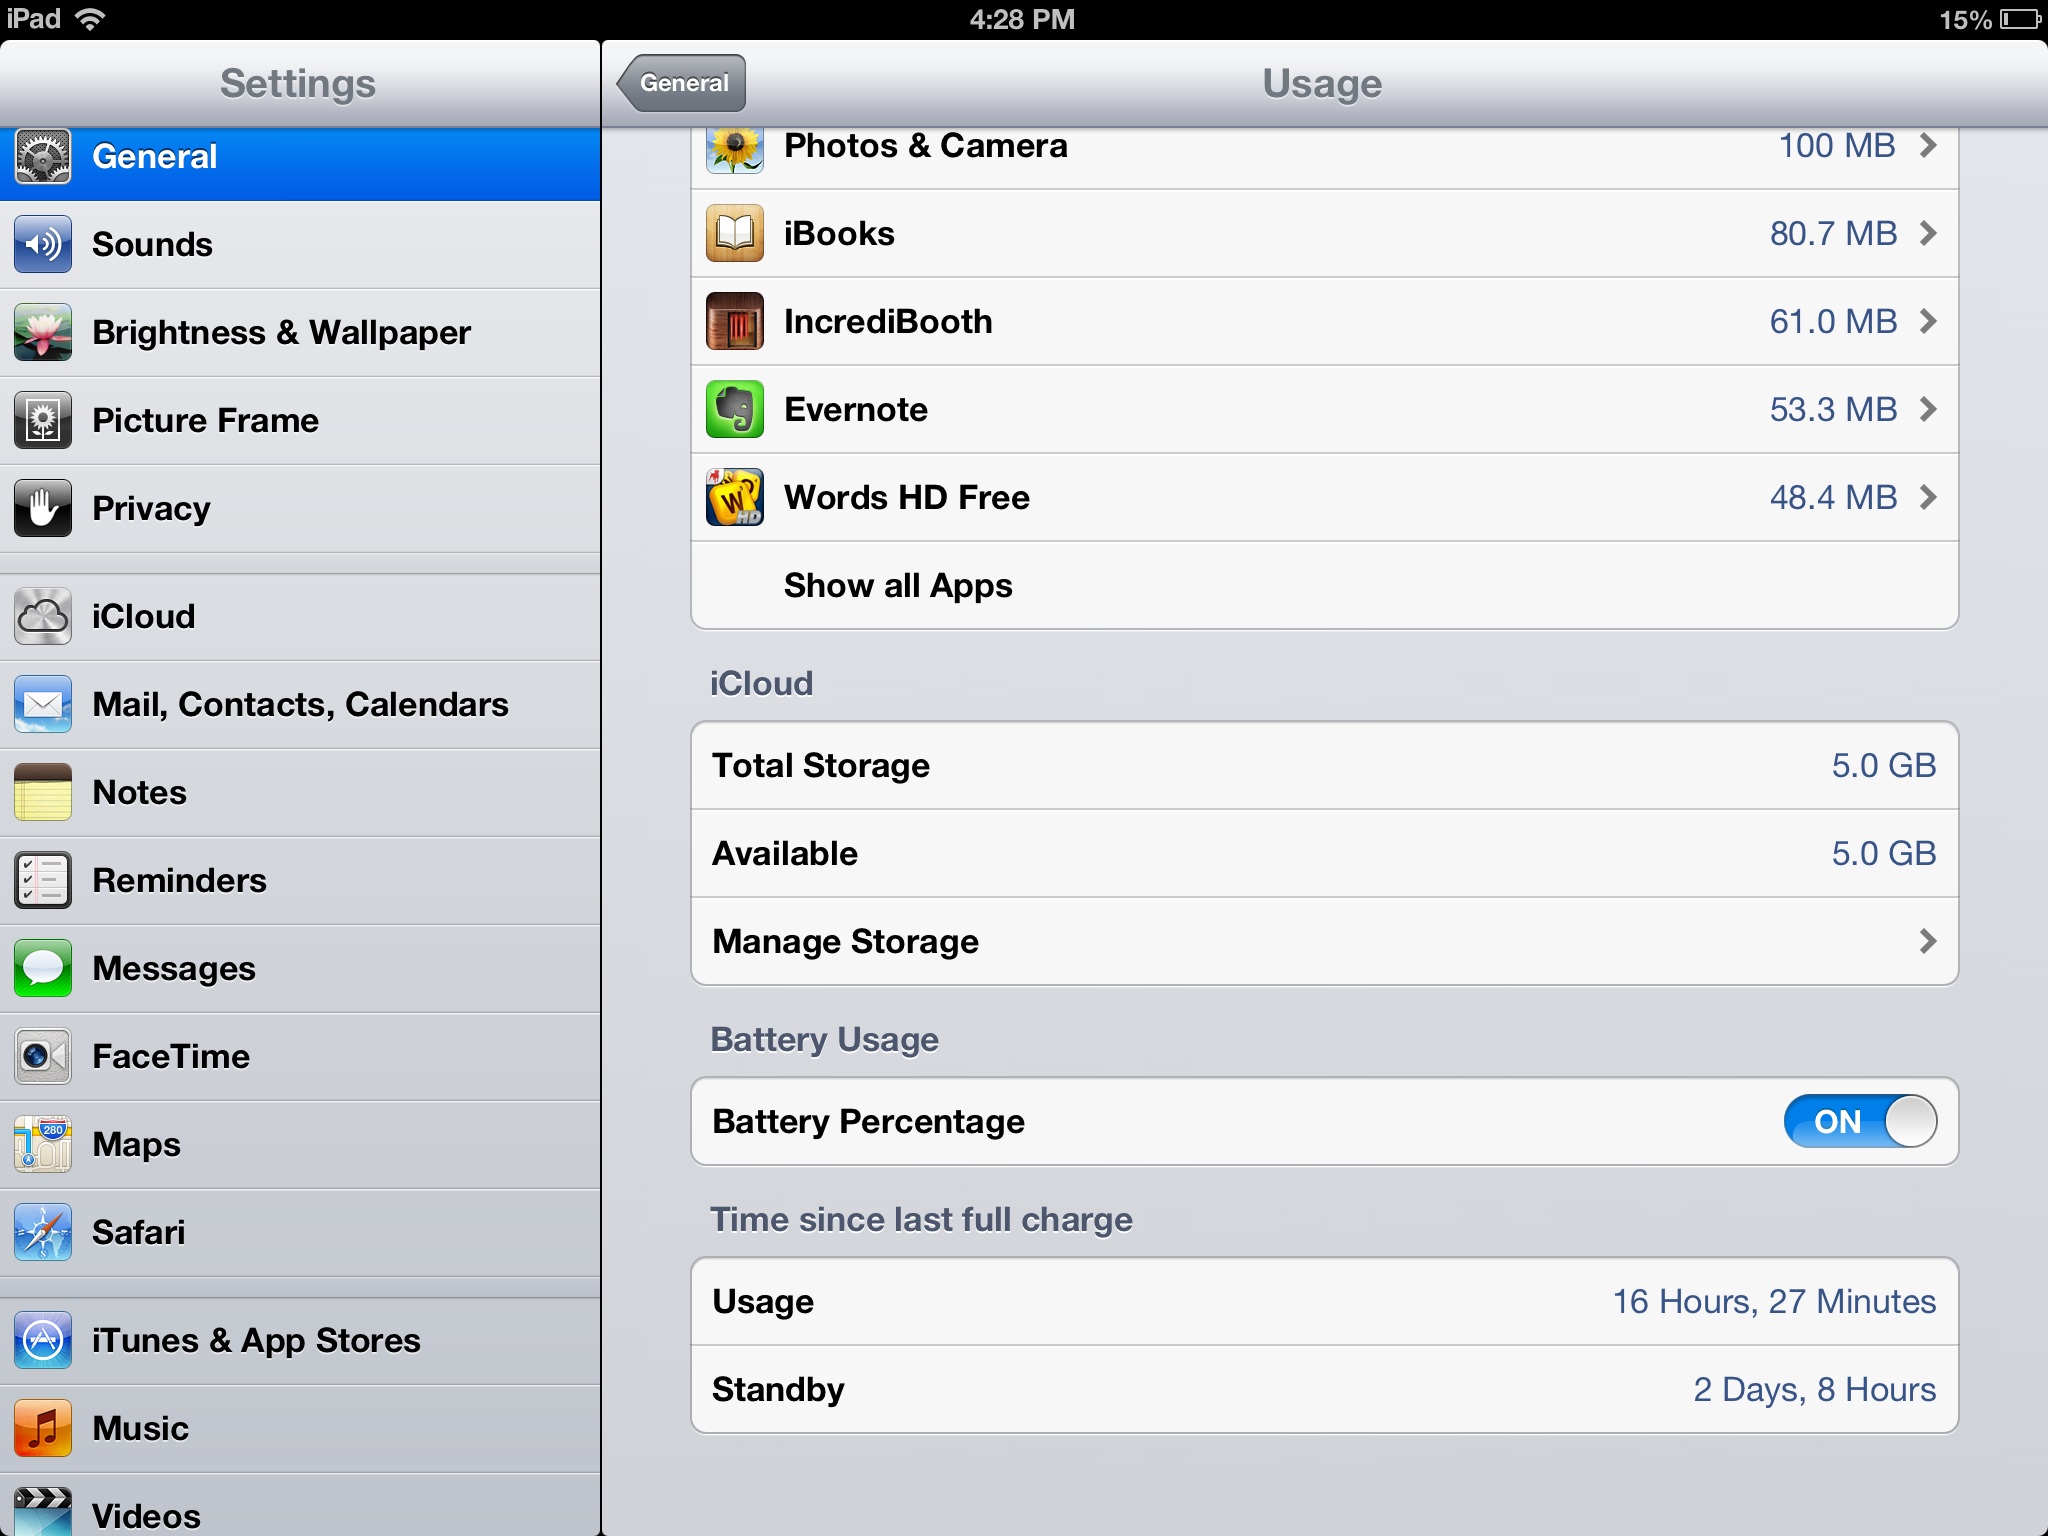Tap Show all Apps
The width and height of the screenshot is (2048, 1536).
tap(898, 585)
